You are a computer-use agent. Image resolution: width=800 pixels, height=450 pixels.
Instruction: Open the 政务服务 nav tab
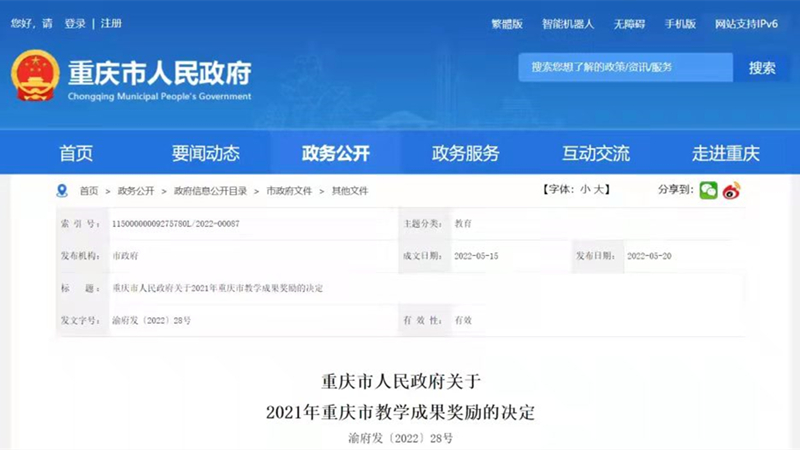pyautogui.click(x=465, y=153)
